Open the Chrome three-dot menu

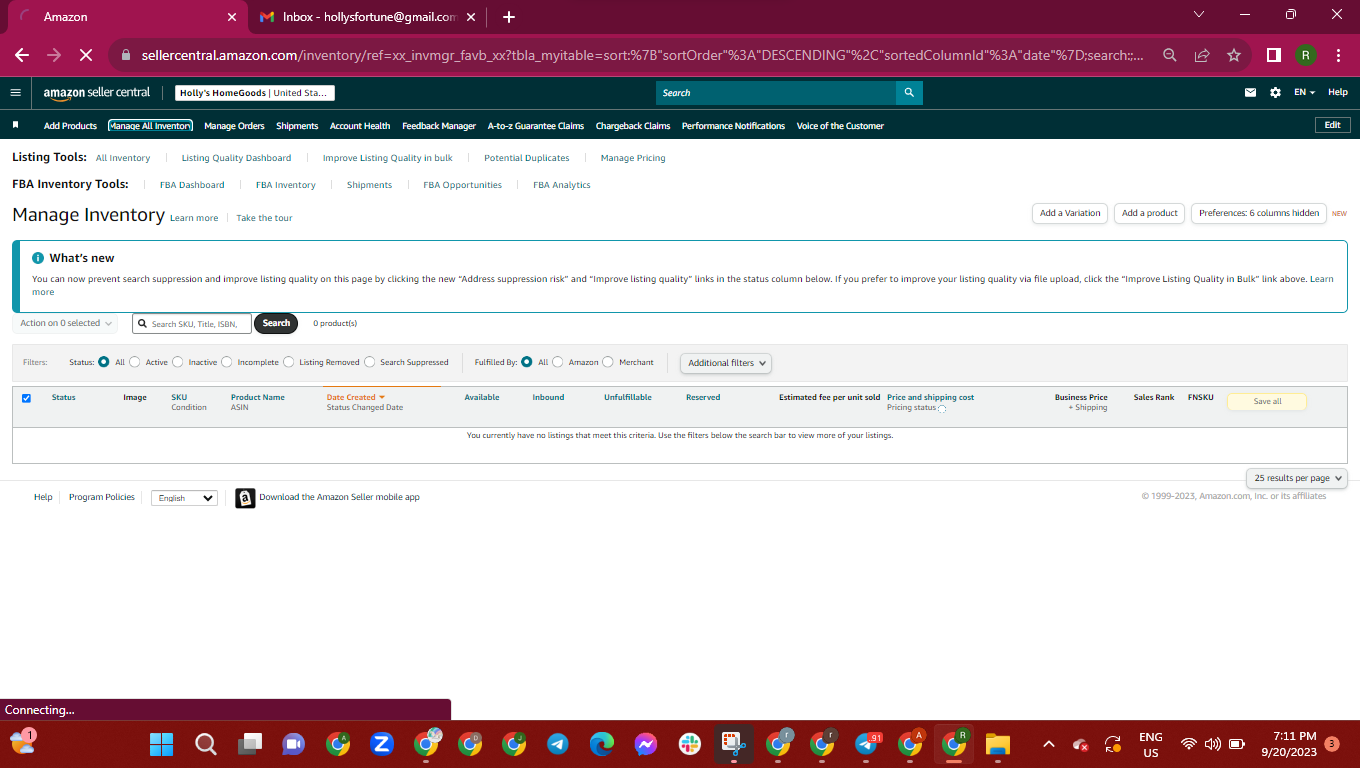click(1338, 56)
